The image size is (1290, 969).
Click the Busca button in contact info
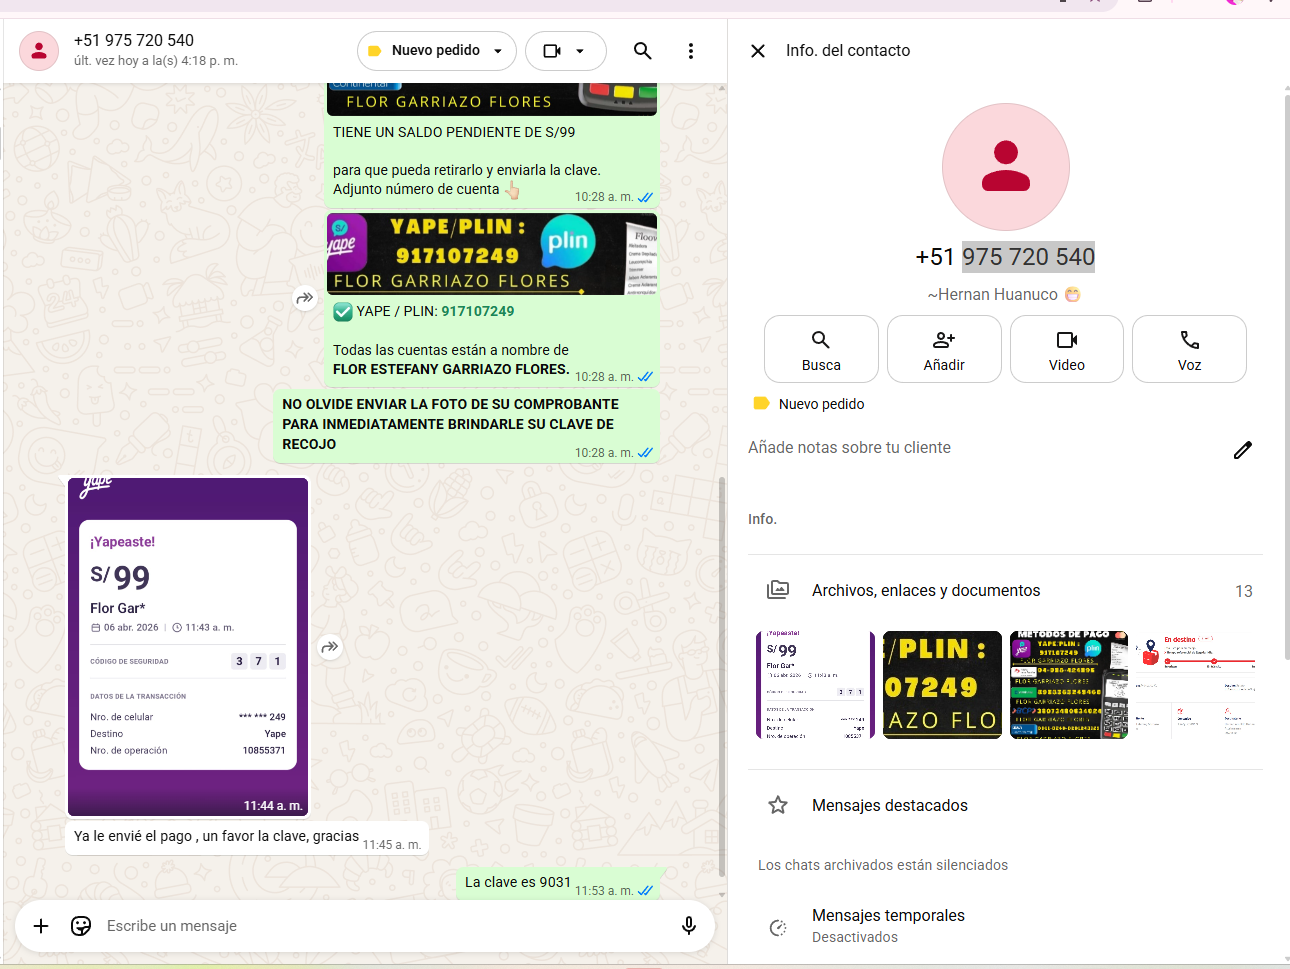(821, 349)
